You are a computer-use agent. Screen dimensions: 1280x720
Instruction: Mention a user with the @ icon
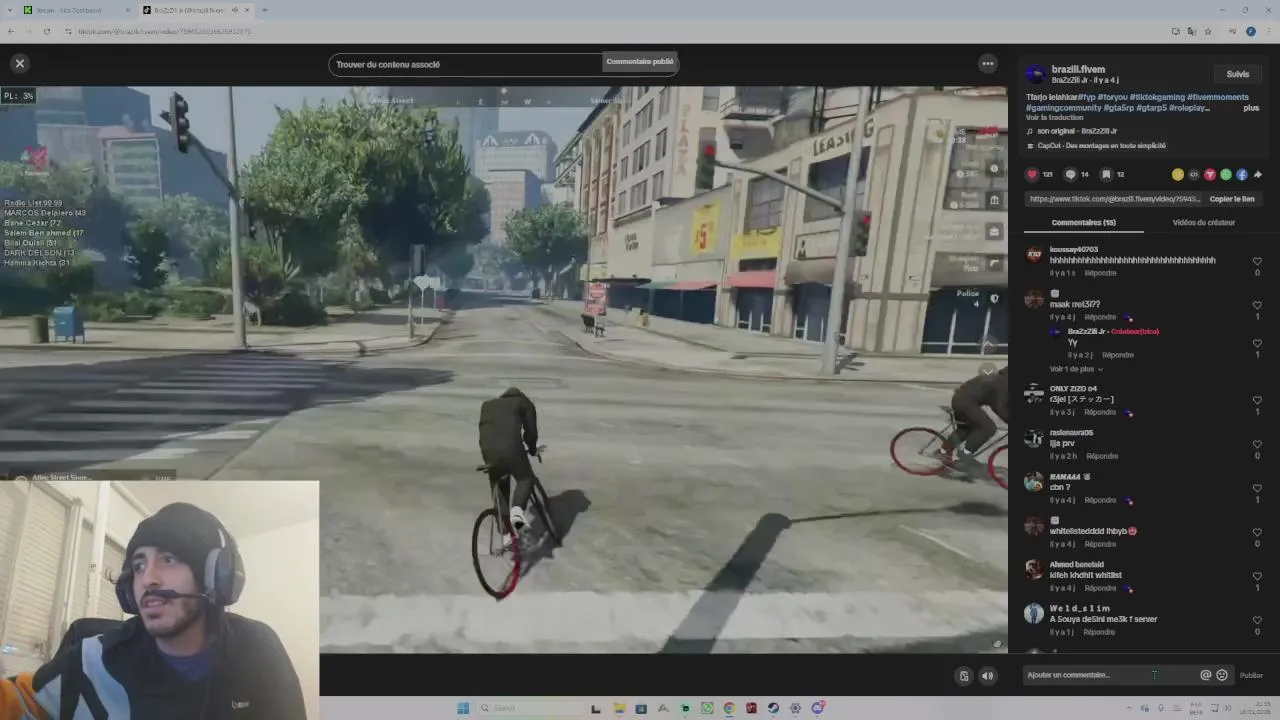coord(1205,675)
